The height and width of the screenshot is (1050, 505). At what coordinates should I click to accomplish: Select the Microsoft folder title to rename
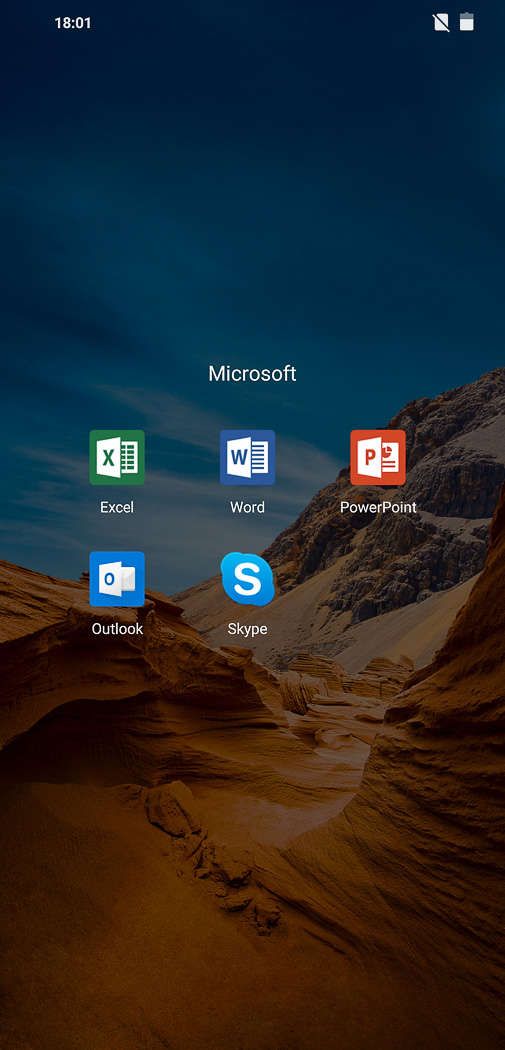[x=252, y=374]
